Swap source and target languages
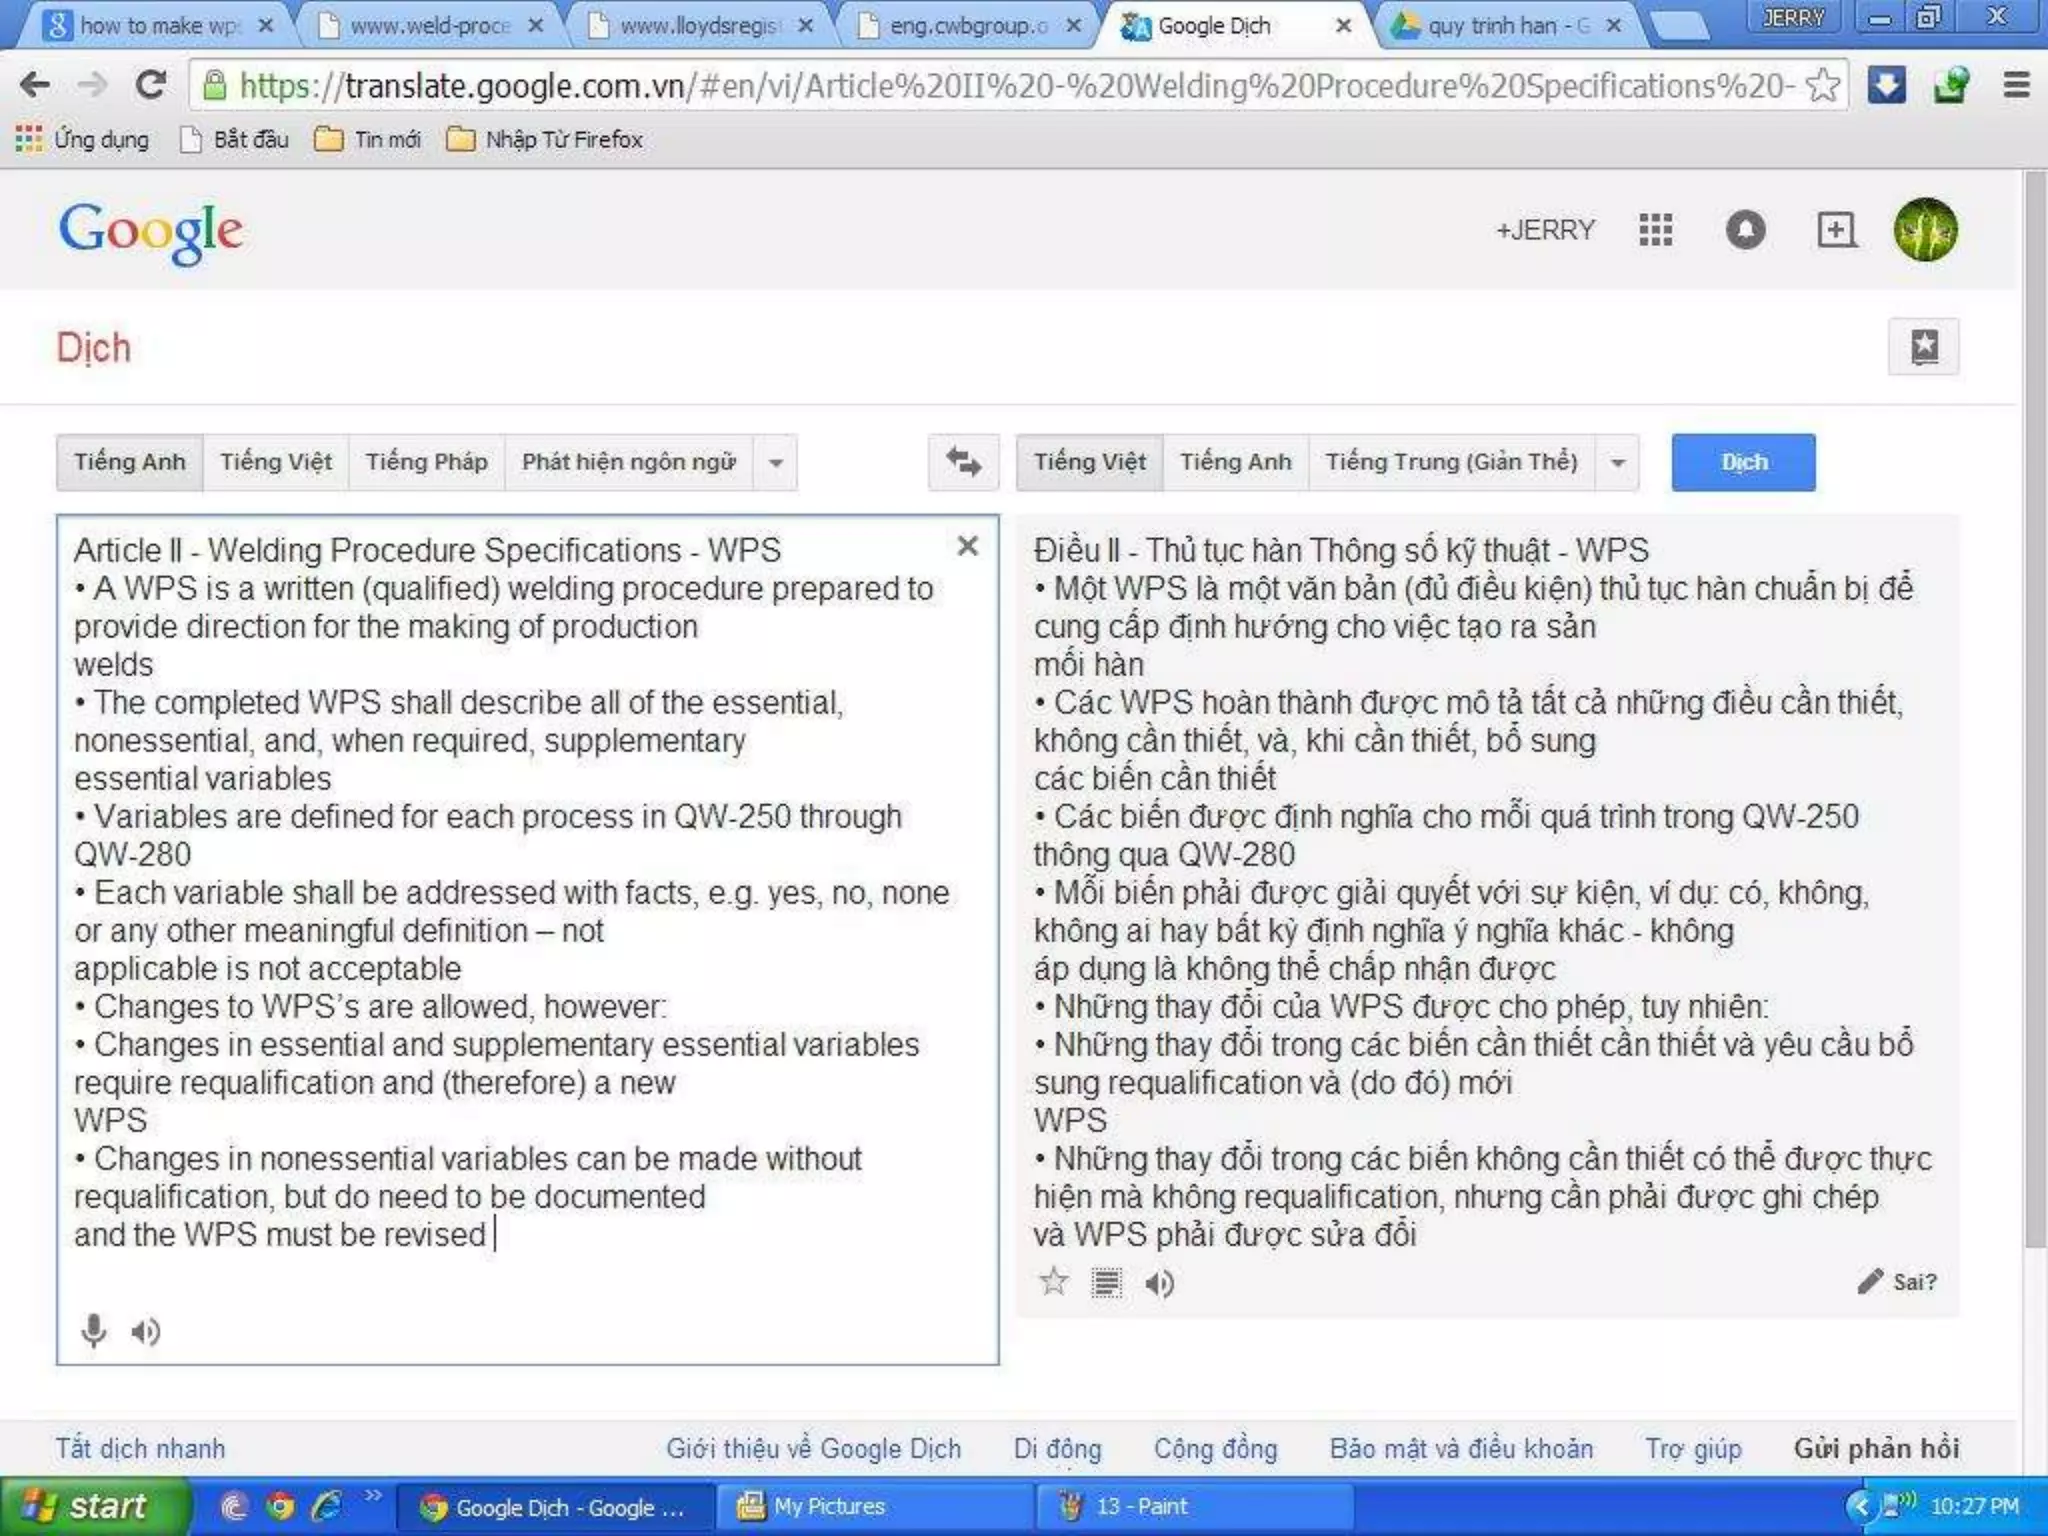The image size is (2048, 1536). click(x=963, y=462)
